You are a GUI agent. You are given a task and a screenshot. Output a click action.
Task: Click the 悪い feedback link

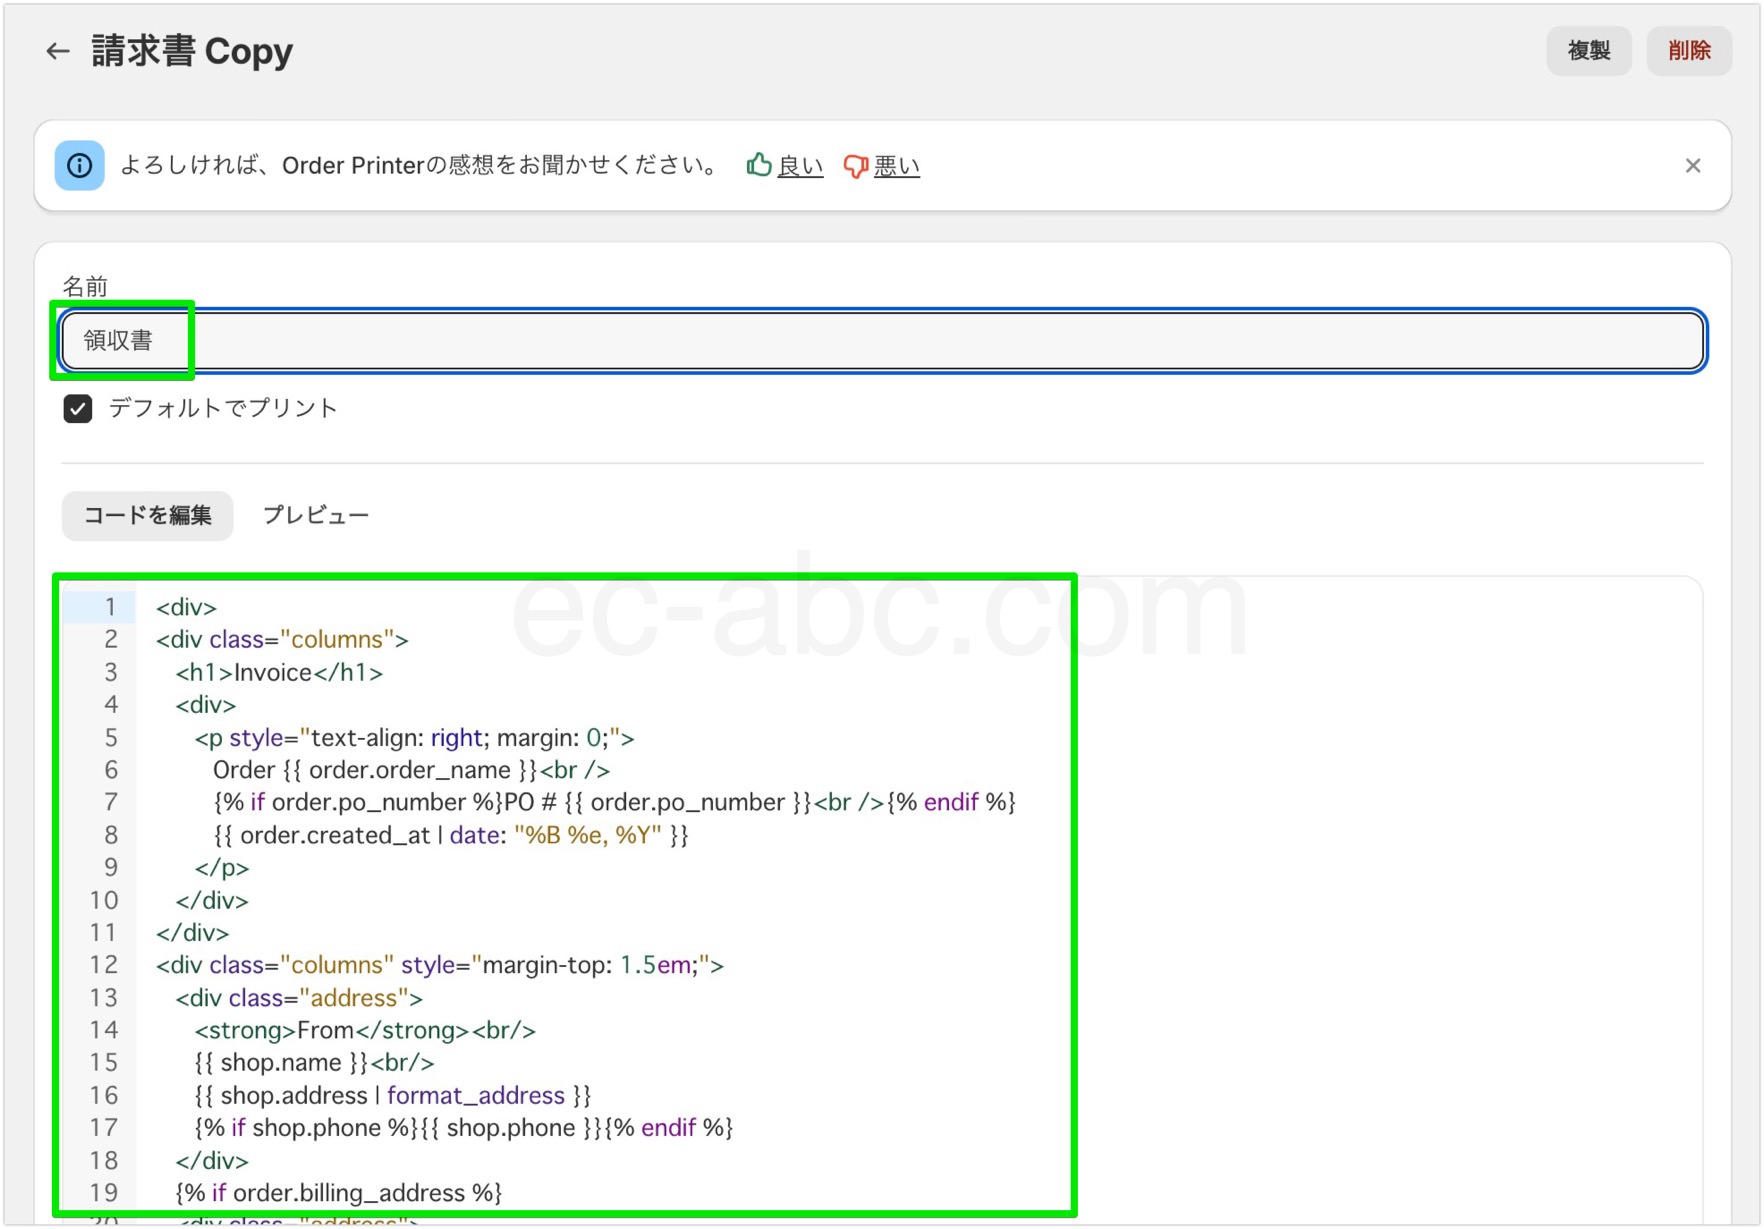pos(896,166)
